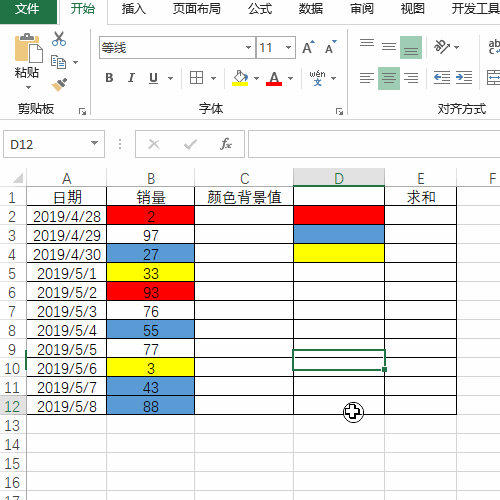
Task: Increase indent
Action: point(464,78)
